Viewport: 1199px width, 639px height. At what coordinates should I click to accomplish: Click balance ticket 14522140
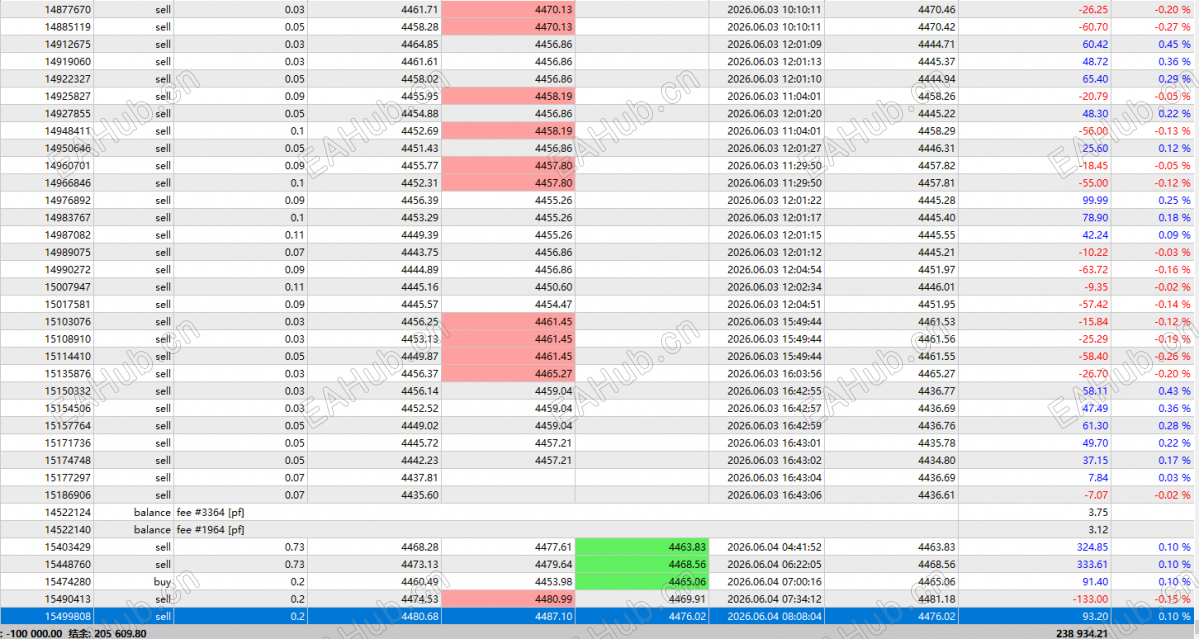[x=67, y=530]
